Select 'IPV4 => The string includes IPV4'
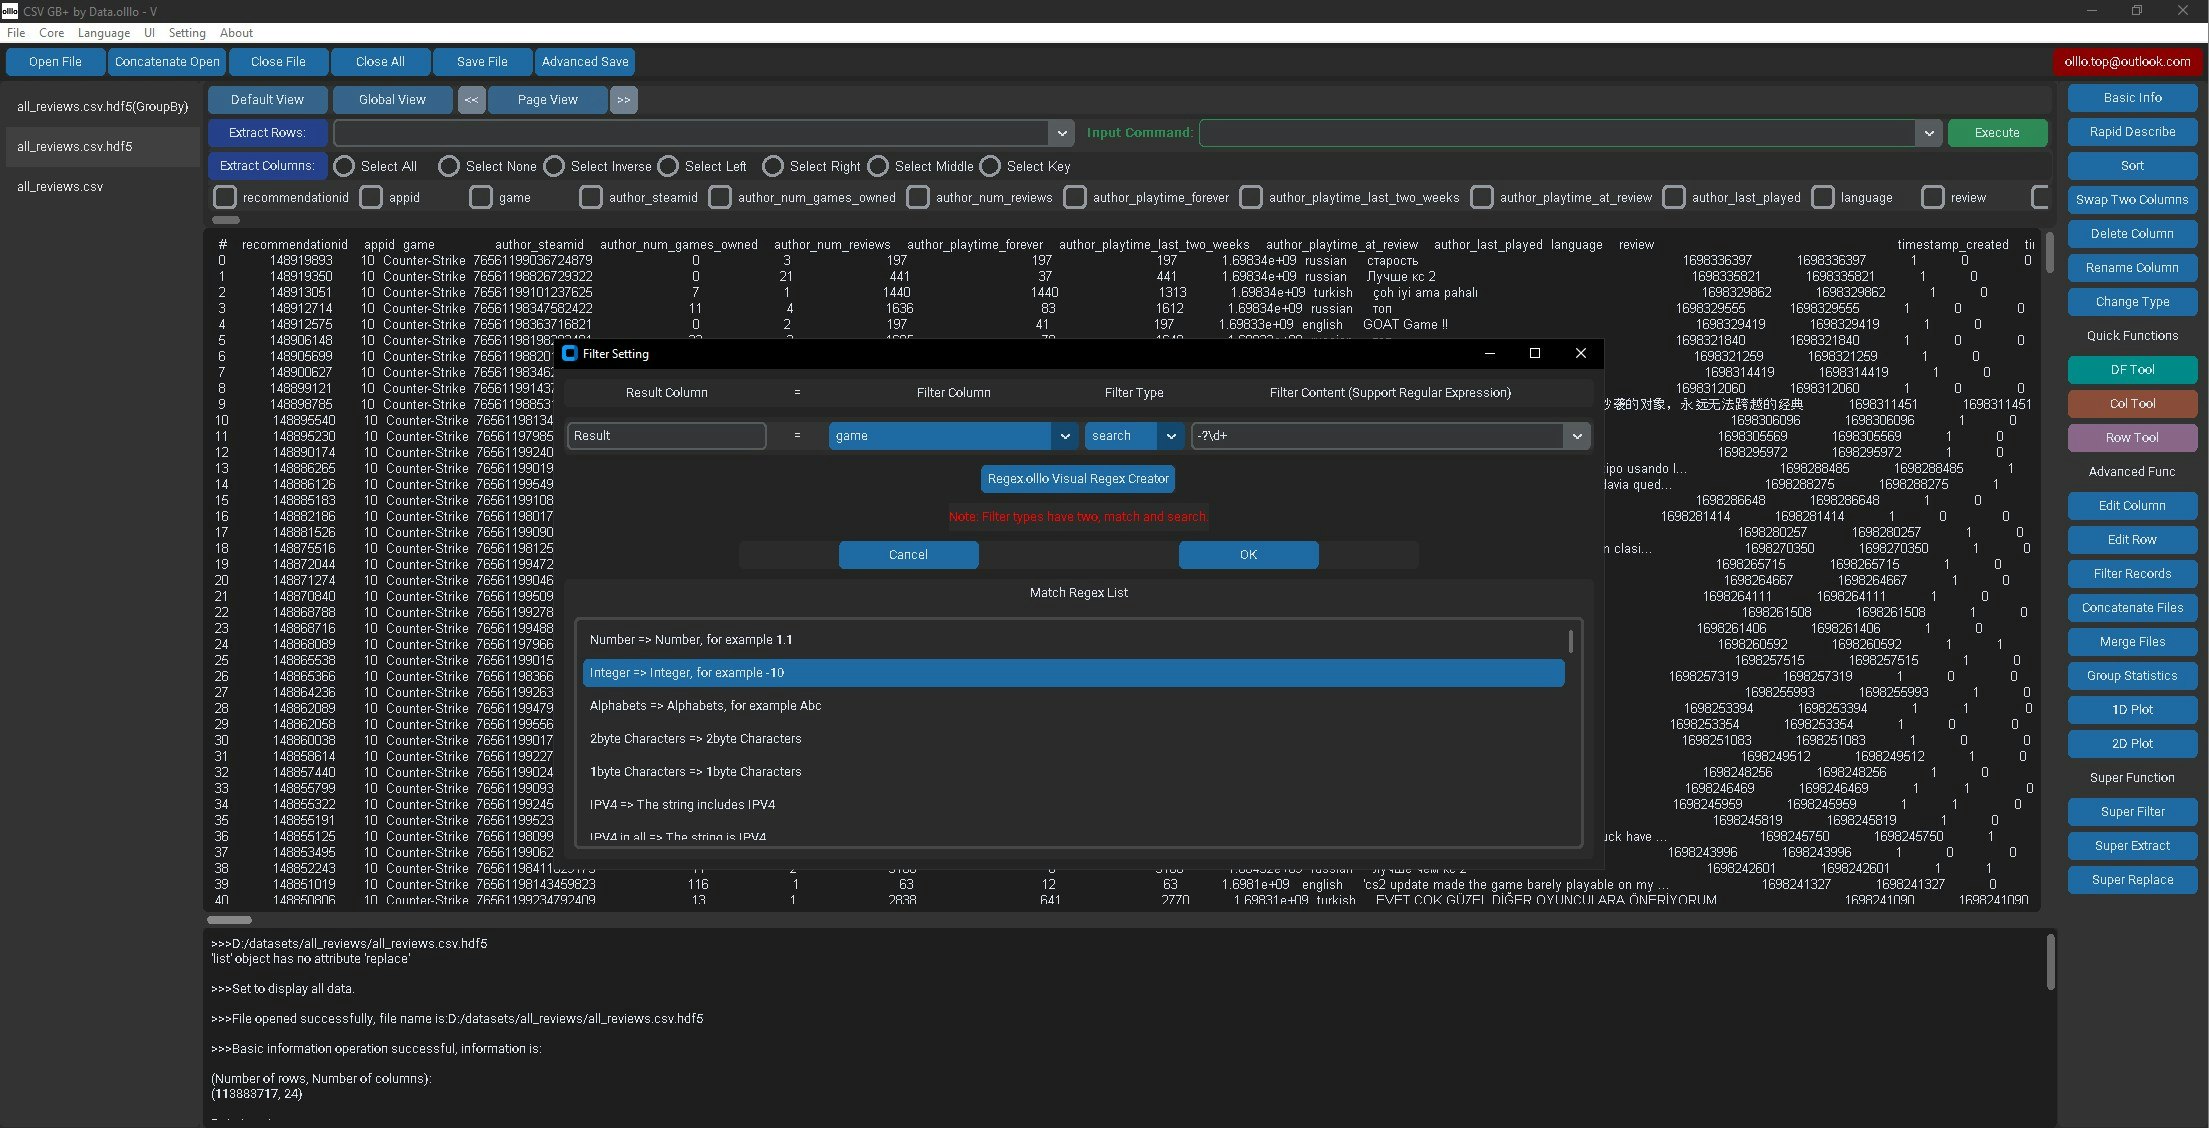This screenshot has height=1128, width=2209. point(1073,805)
